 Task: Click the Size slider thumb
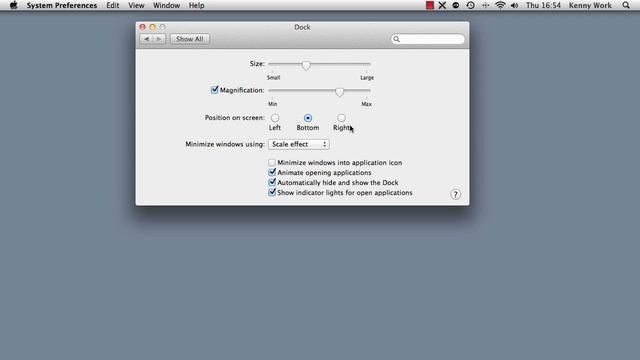pyautogui.click(x=306, y=65)
